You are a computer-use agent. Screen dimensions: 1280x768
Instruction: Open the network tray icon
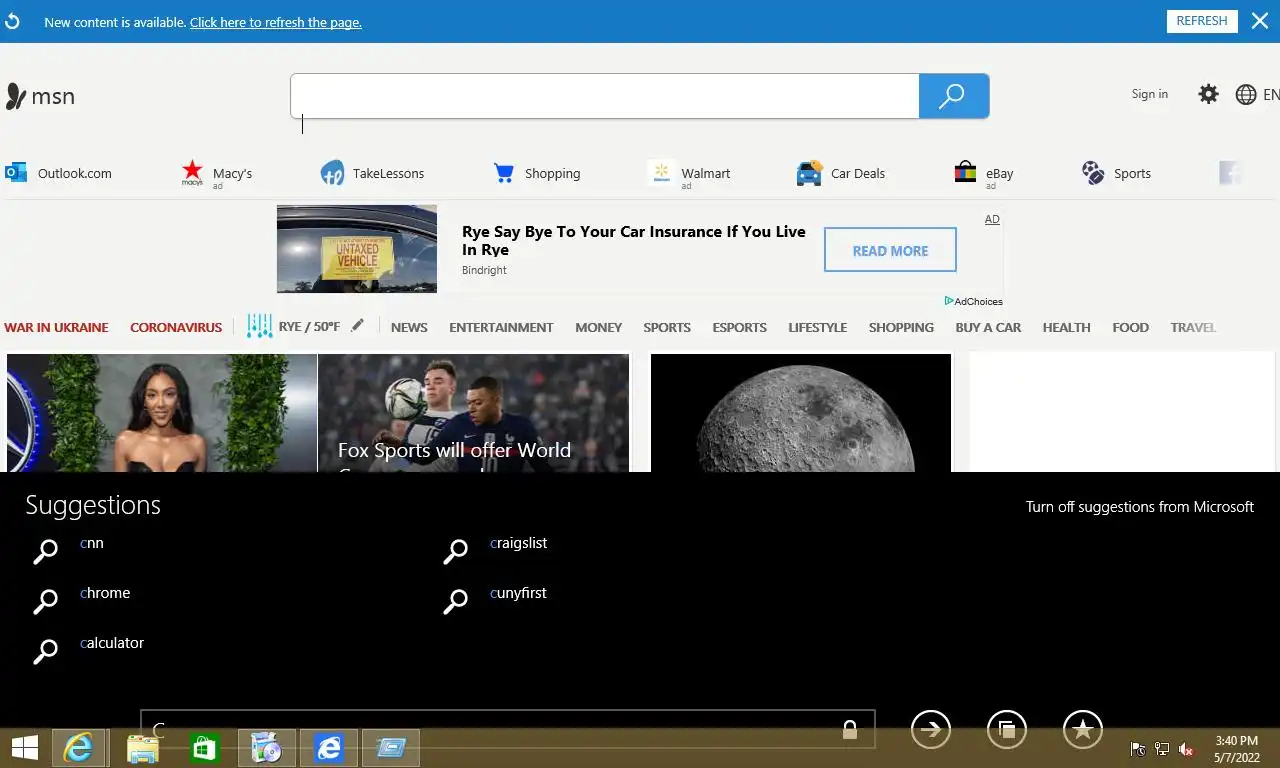click(1162, 749)
